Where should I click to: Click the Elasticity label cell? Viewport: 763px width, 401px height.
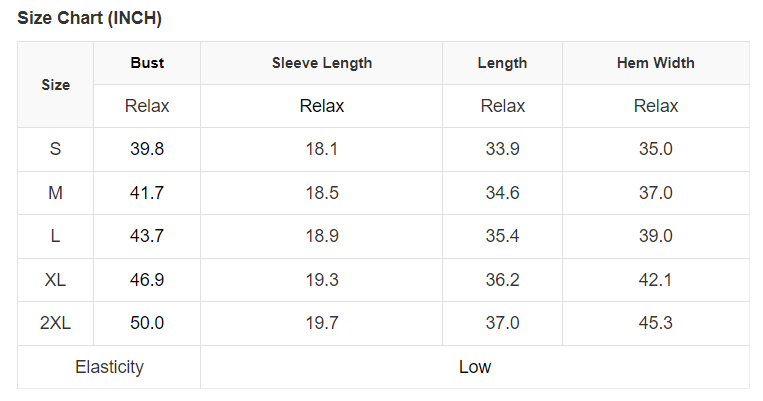[x=109, y=367]
